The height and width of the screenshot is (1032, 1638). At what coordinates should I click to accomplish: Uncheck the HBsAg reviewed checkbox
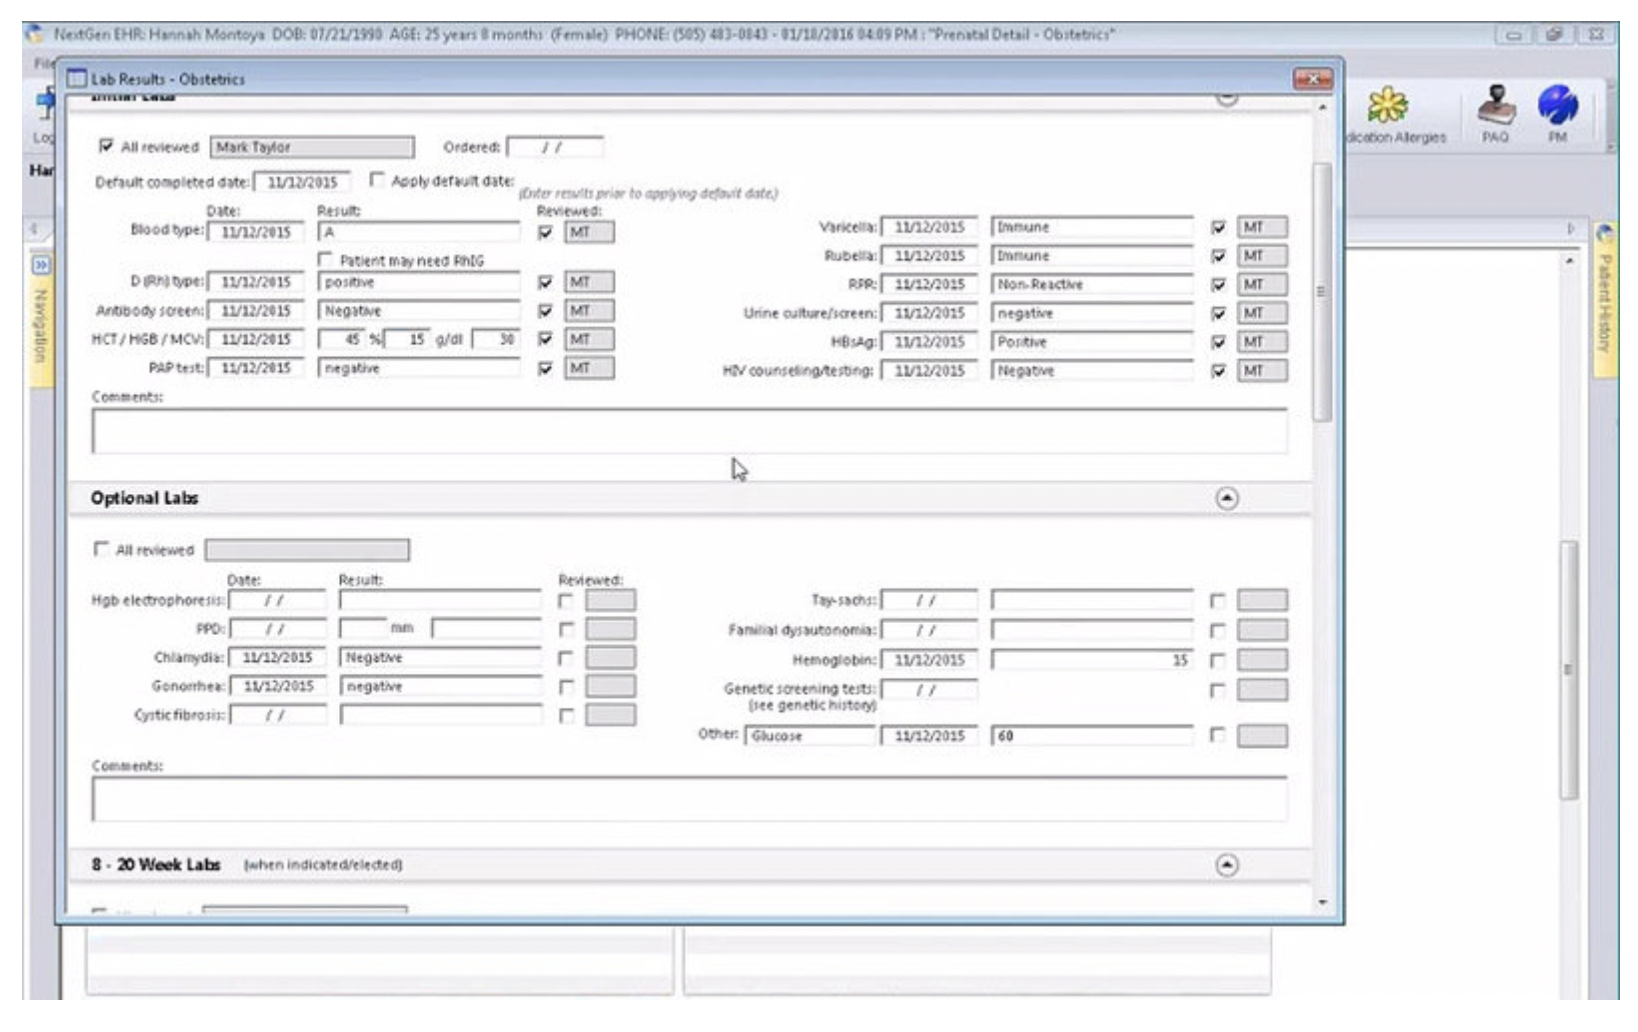click(1216, 342)
